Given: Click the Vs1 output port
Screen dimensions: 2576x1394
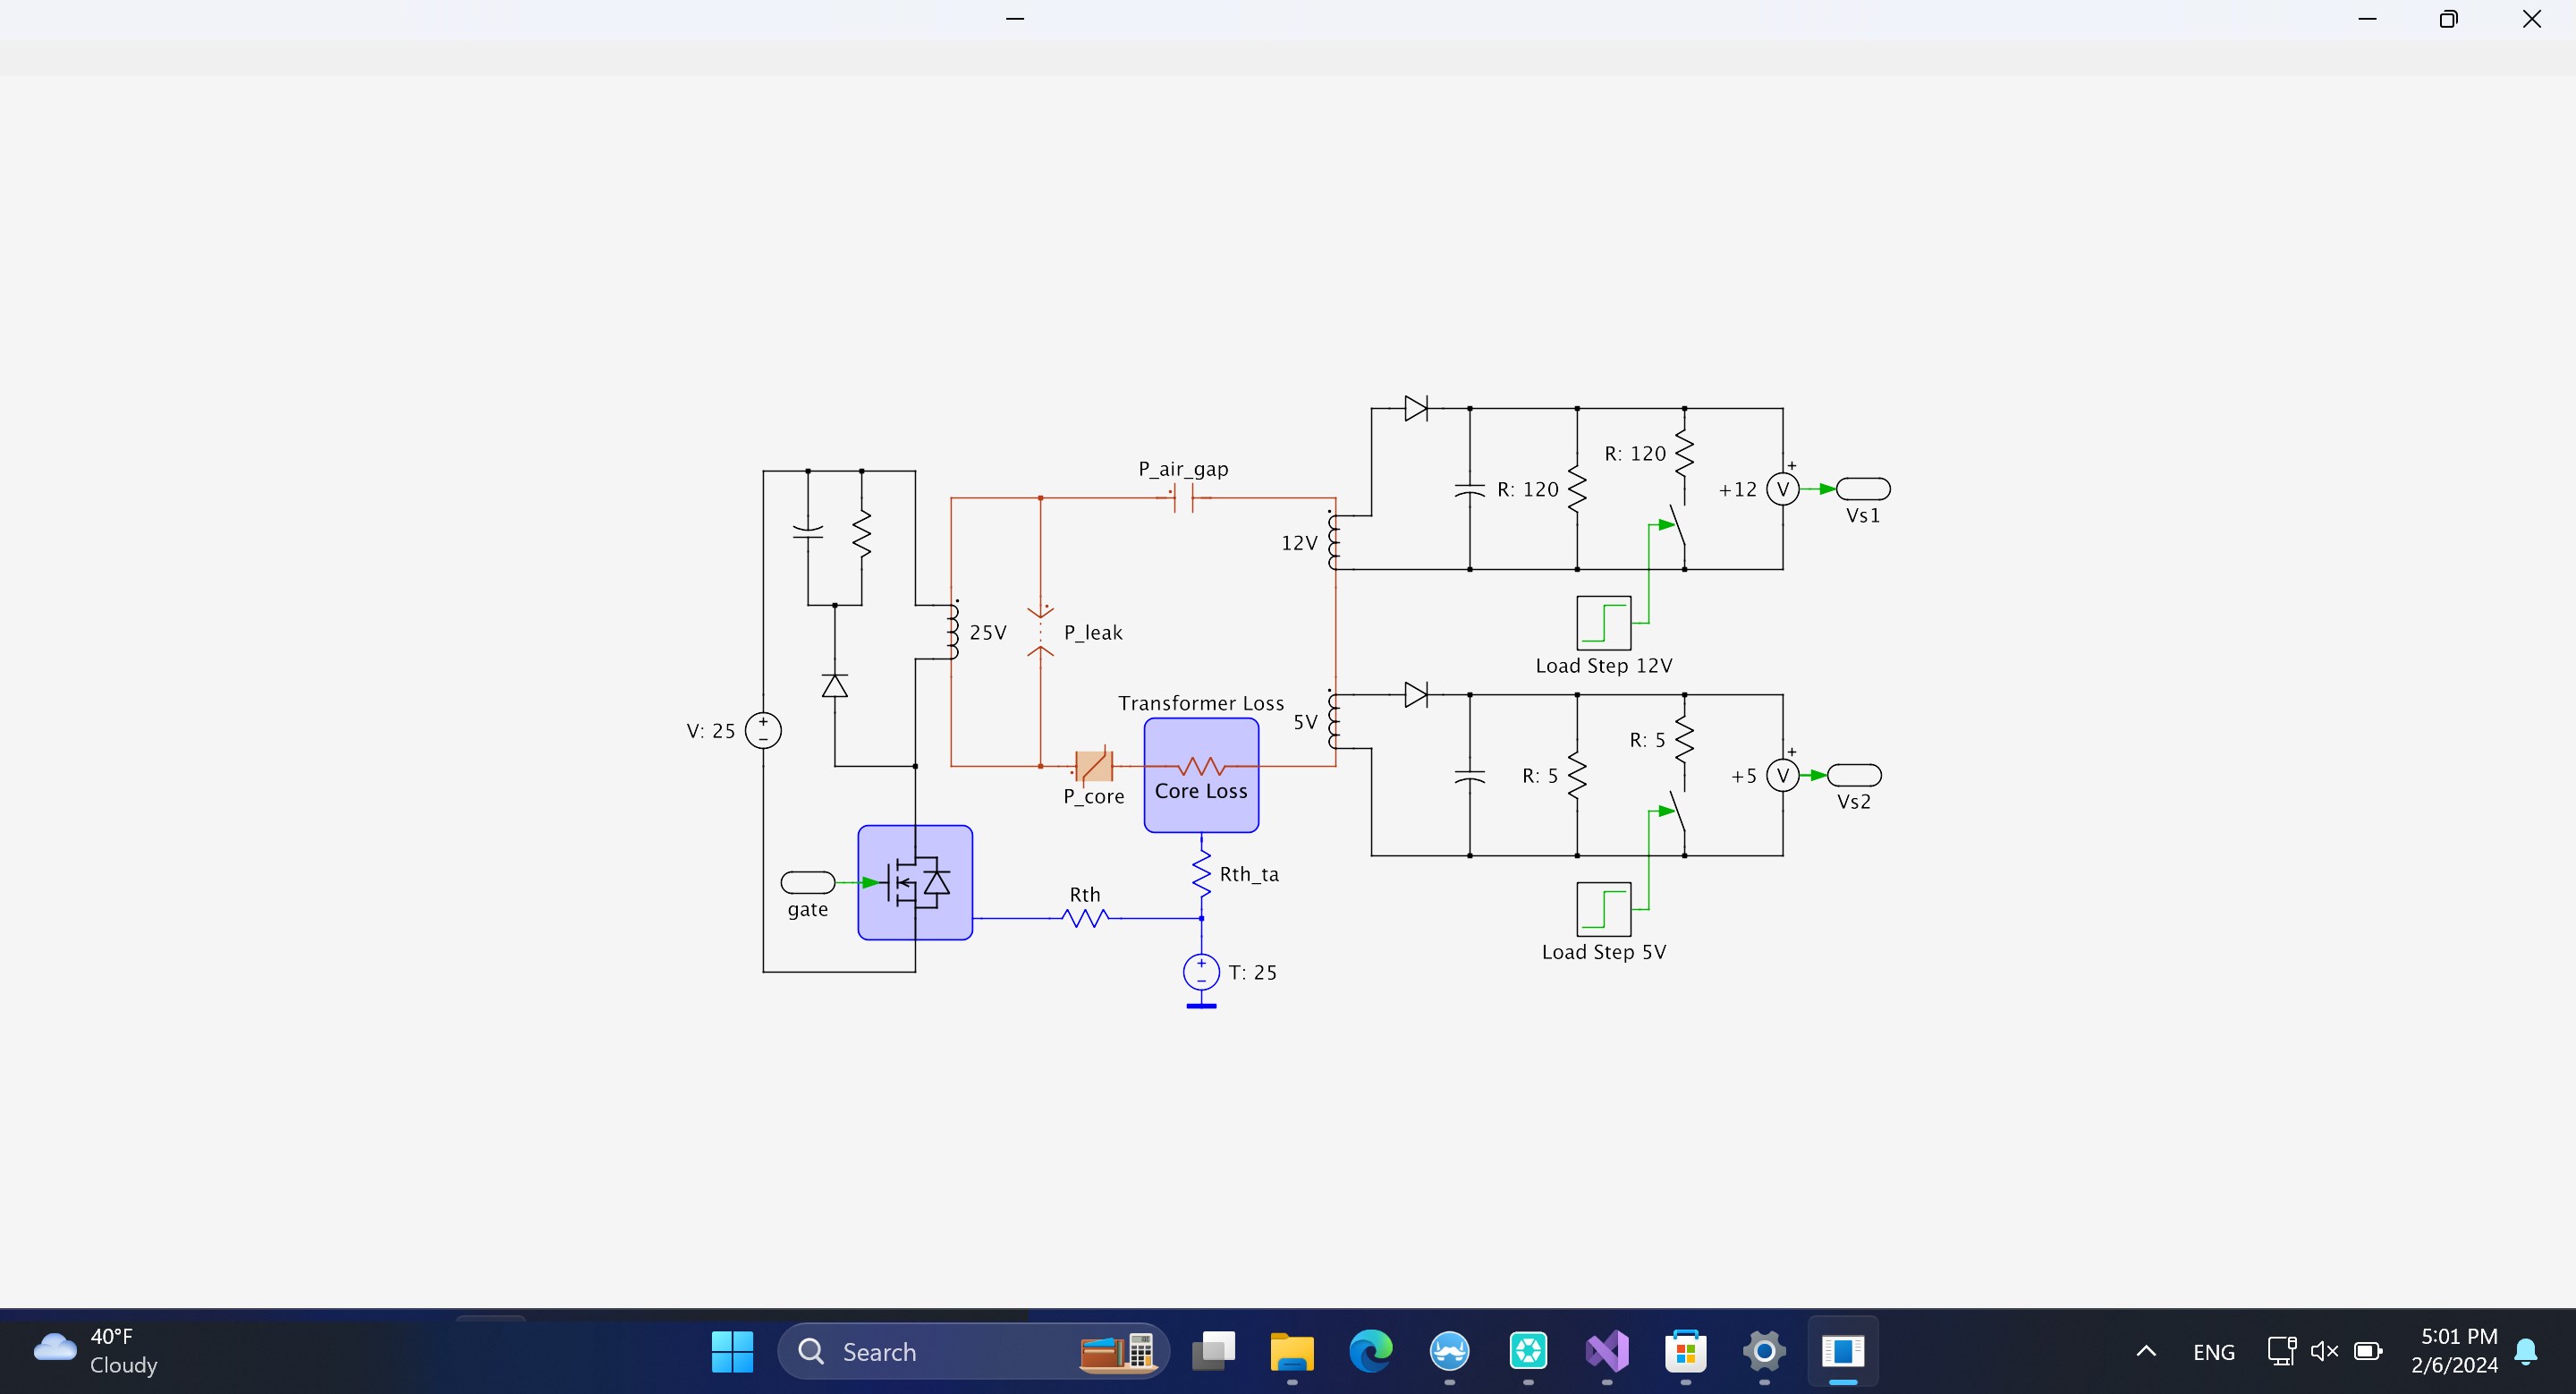Looking at the screenshot, I should (x=1862, y=489).
